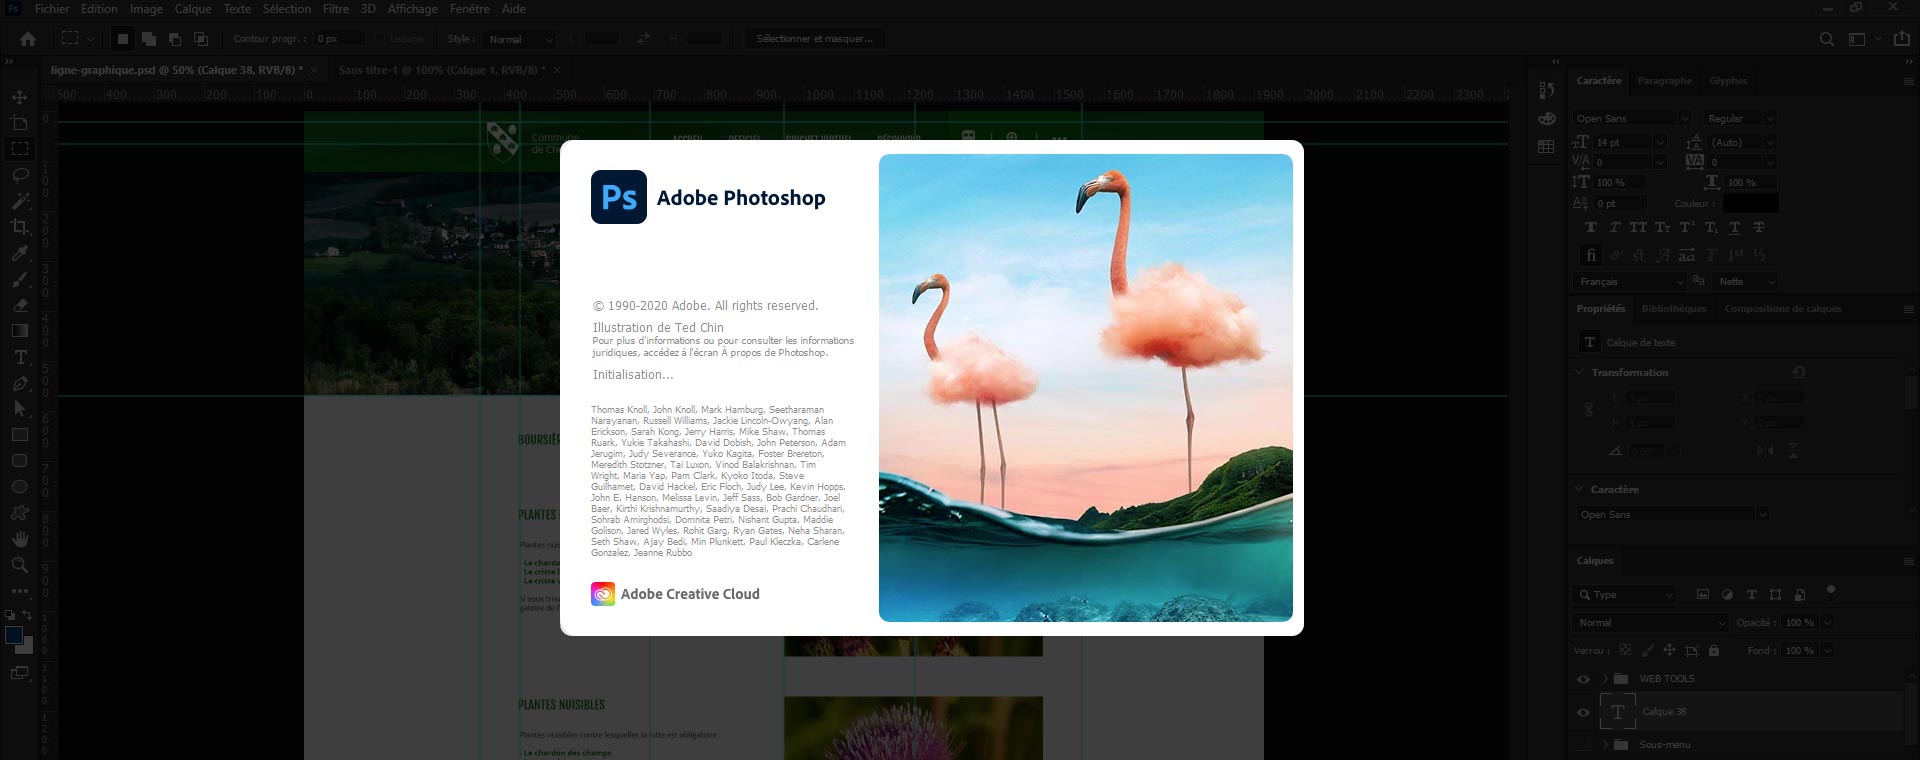Click the Ps logo on splash screen
Screen dimensions: 1920x760
click(619, 197)
